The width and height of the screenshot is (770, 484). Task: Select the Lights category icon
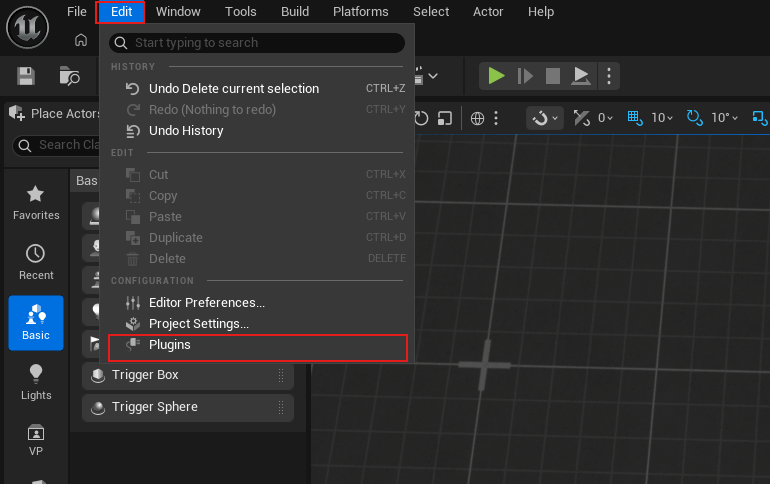[36, 381]
